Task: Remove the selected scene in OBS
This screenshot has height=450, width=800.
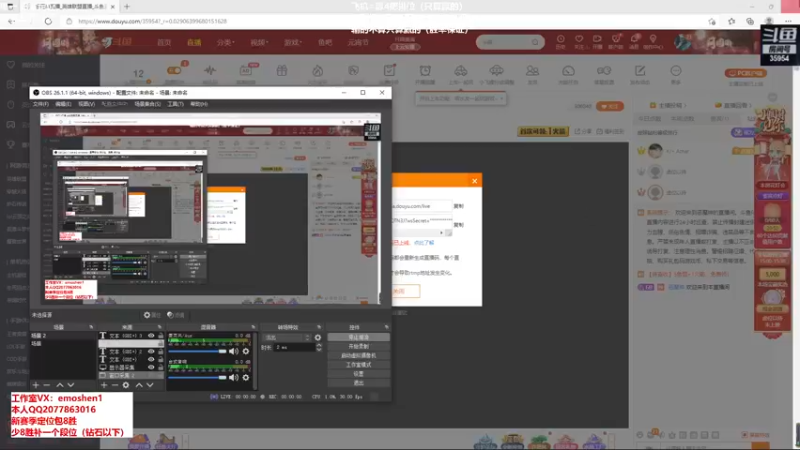Action: coord(47,385)
